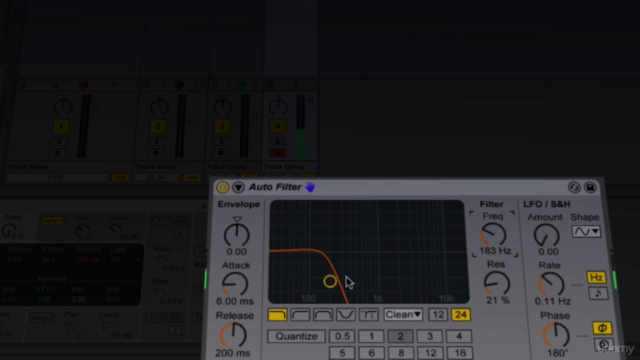Disarm recording on track 4

(278, 153)
